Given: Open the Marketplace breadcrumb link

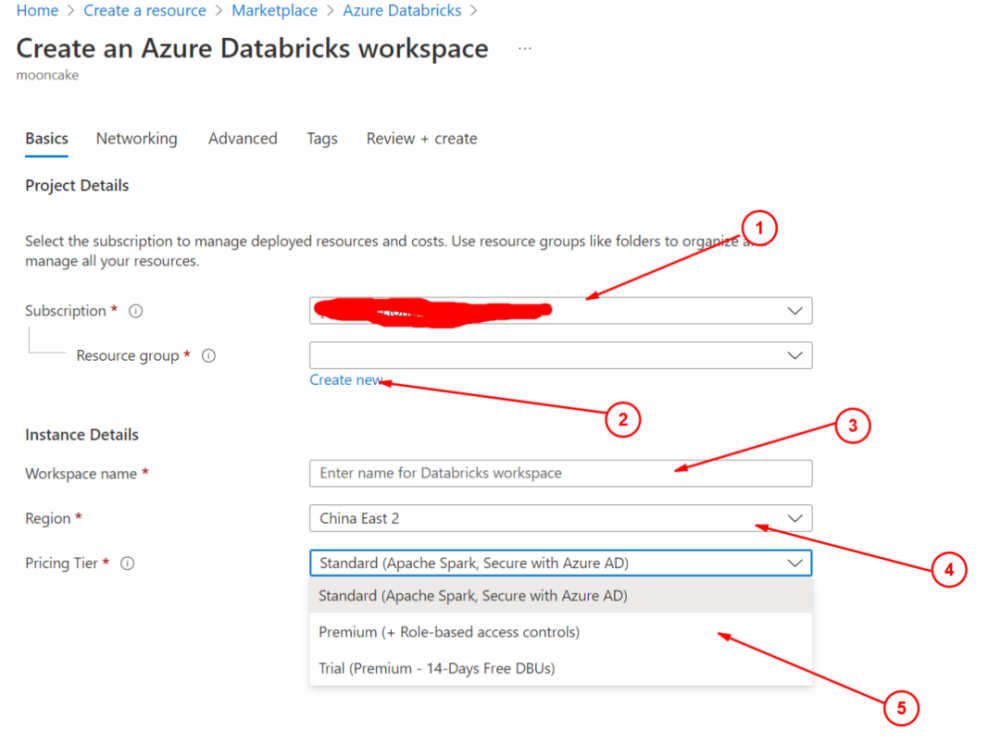Looking at the screenshot, I should coord(275,10).
